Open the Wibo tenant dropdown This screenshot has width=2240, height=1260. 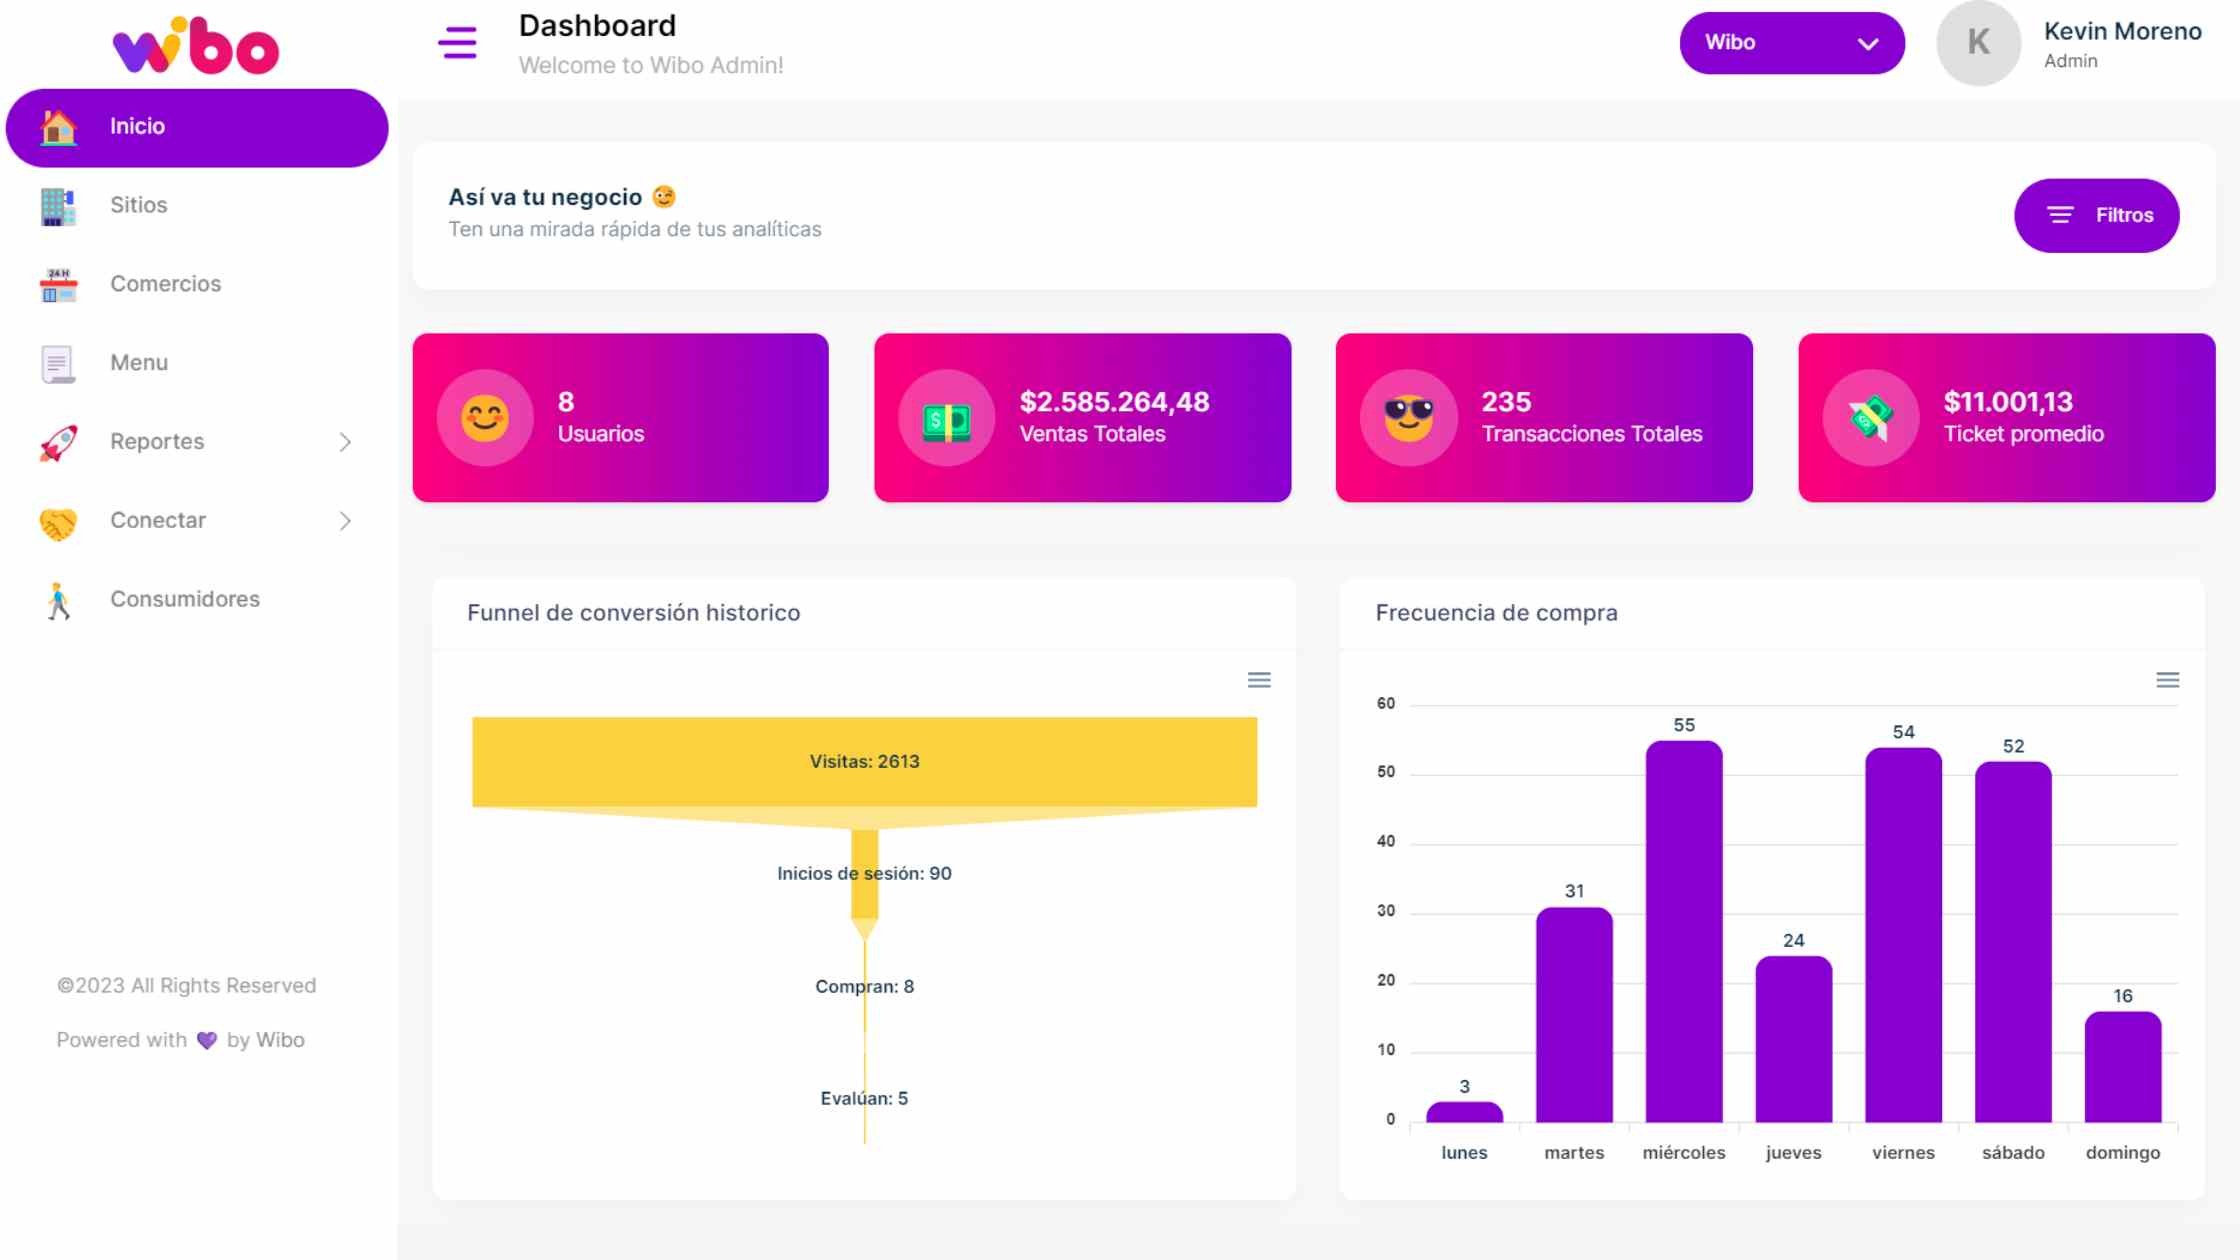(x=1791, y=42)
